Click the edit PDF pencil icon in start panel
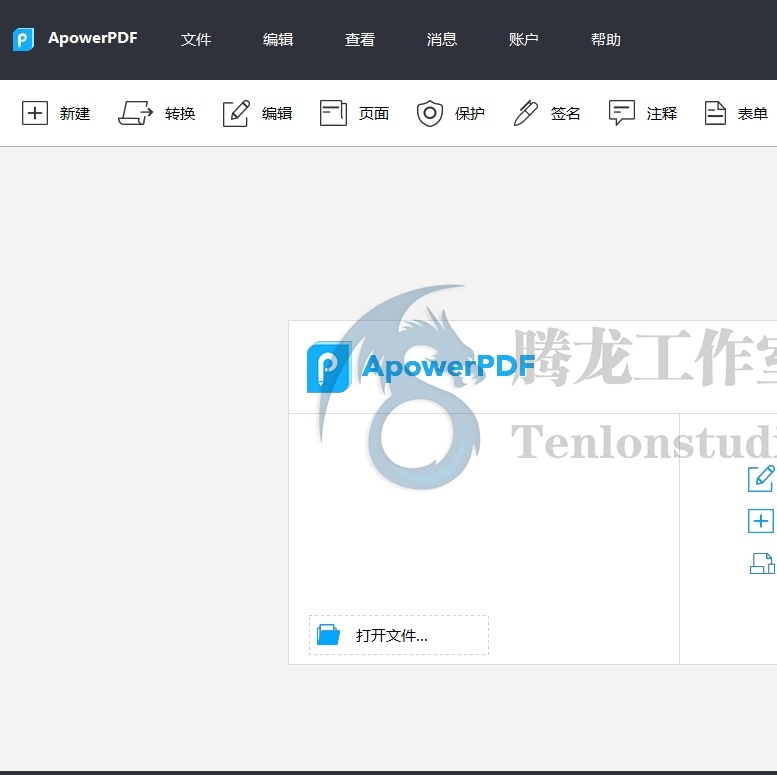The height and width of the screenshot is (775, 777). (x=761, y=479)
